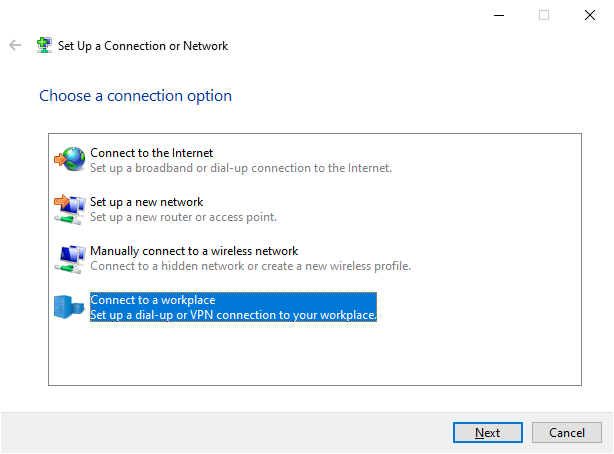Click the Set up a new network icon
The image size is (614, 454).
(70, 208)
